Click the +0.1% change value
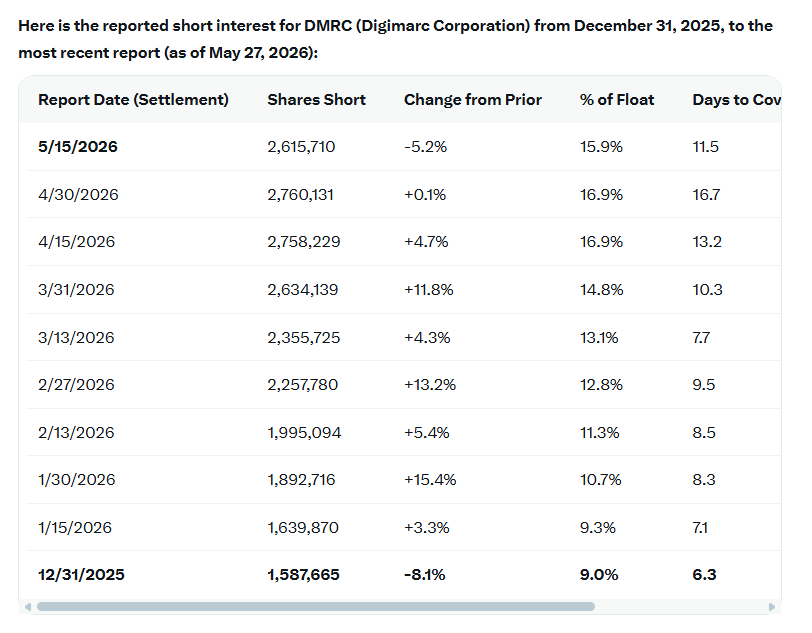This screenshot has height=633, width=812. [x=425, y=194]
